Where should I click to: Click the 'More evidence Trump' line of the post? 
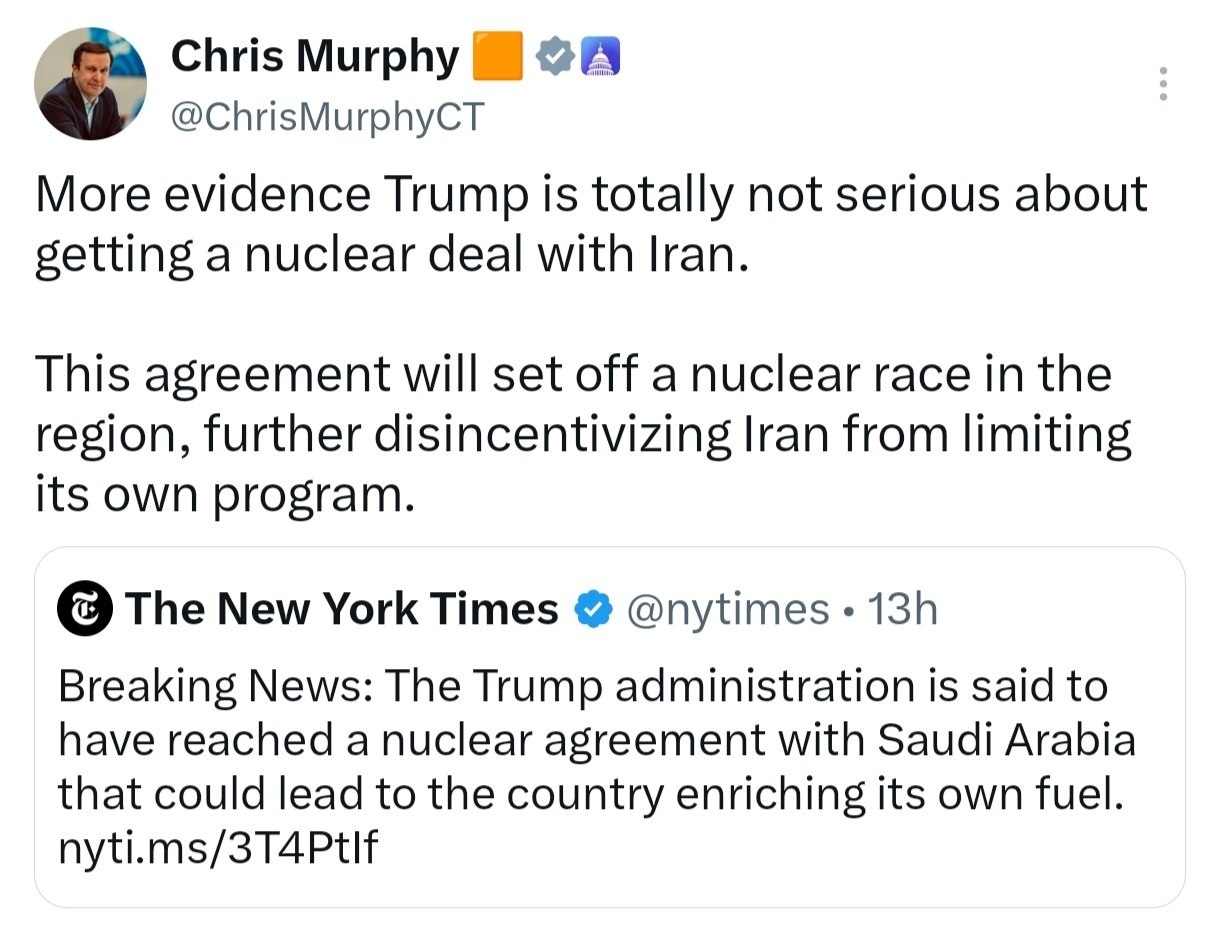pyautogui.click(x=591, y=196)
